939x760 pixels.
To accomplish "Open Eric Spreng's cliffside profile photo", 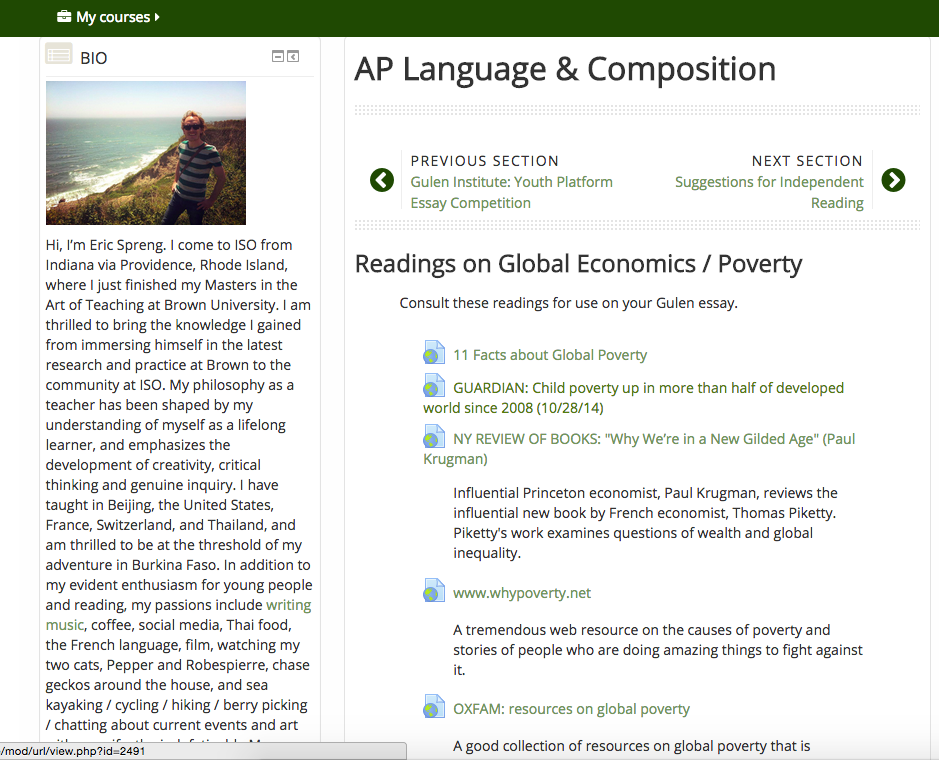I will (x=146, y=153).
